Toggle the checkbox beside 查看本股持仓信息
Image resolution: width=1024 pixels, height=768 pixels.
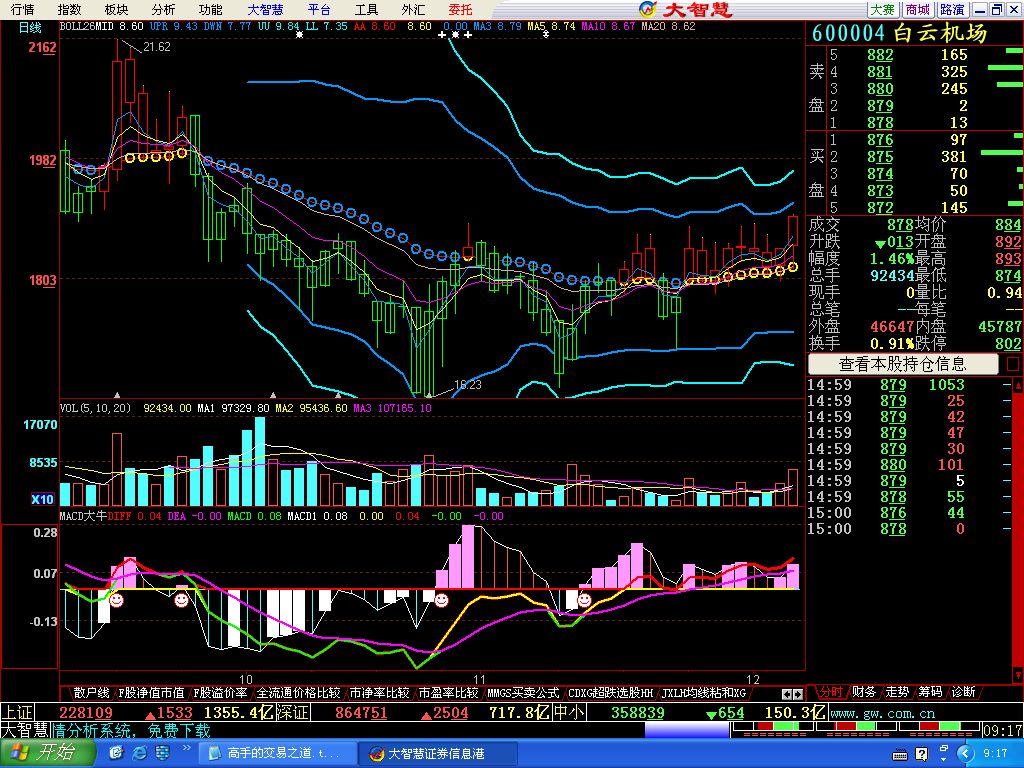coord(1013,364)
